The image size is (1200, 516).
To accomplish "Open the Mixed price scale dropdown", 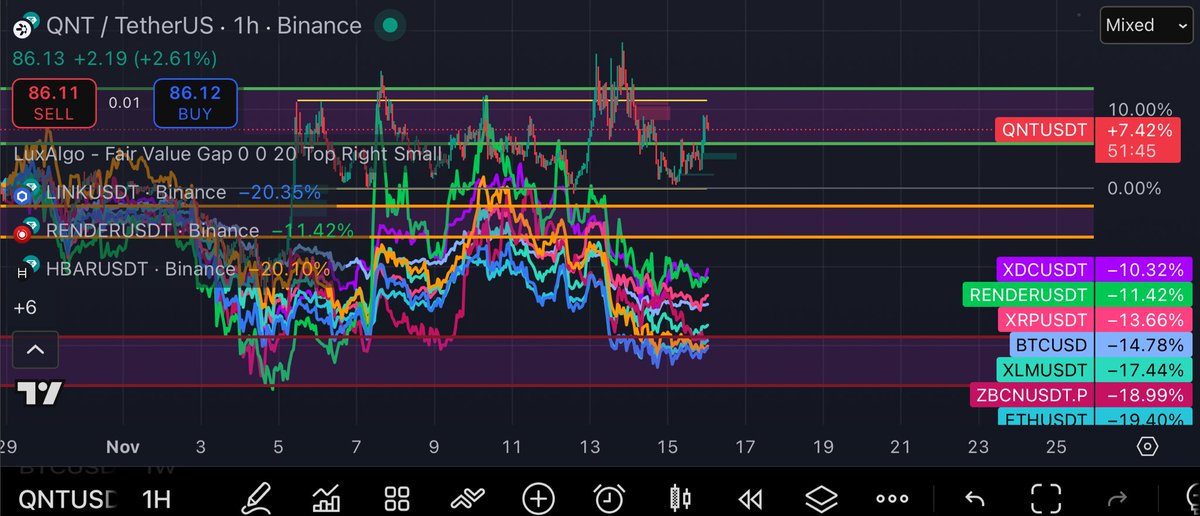I will coord(1146,25).
